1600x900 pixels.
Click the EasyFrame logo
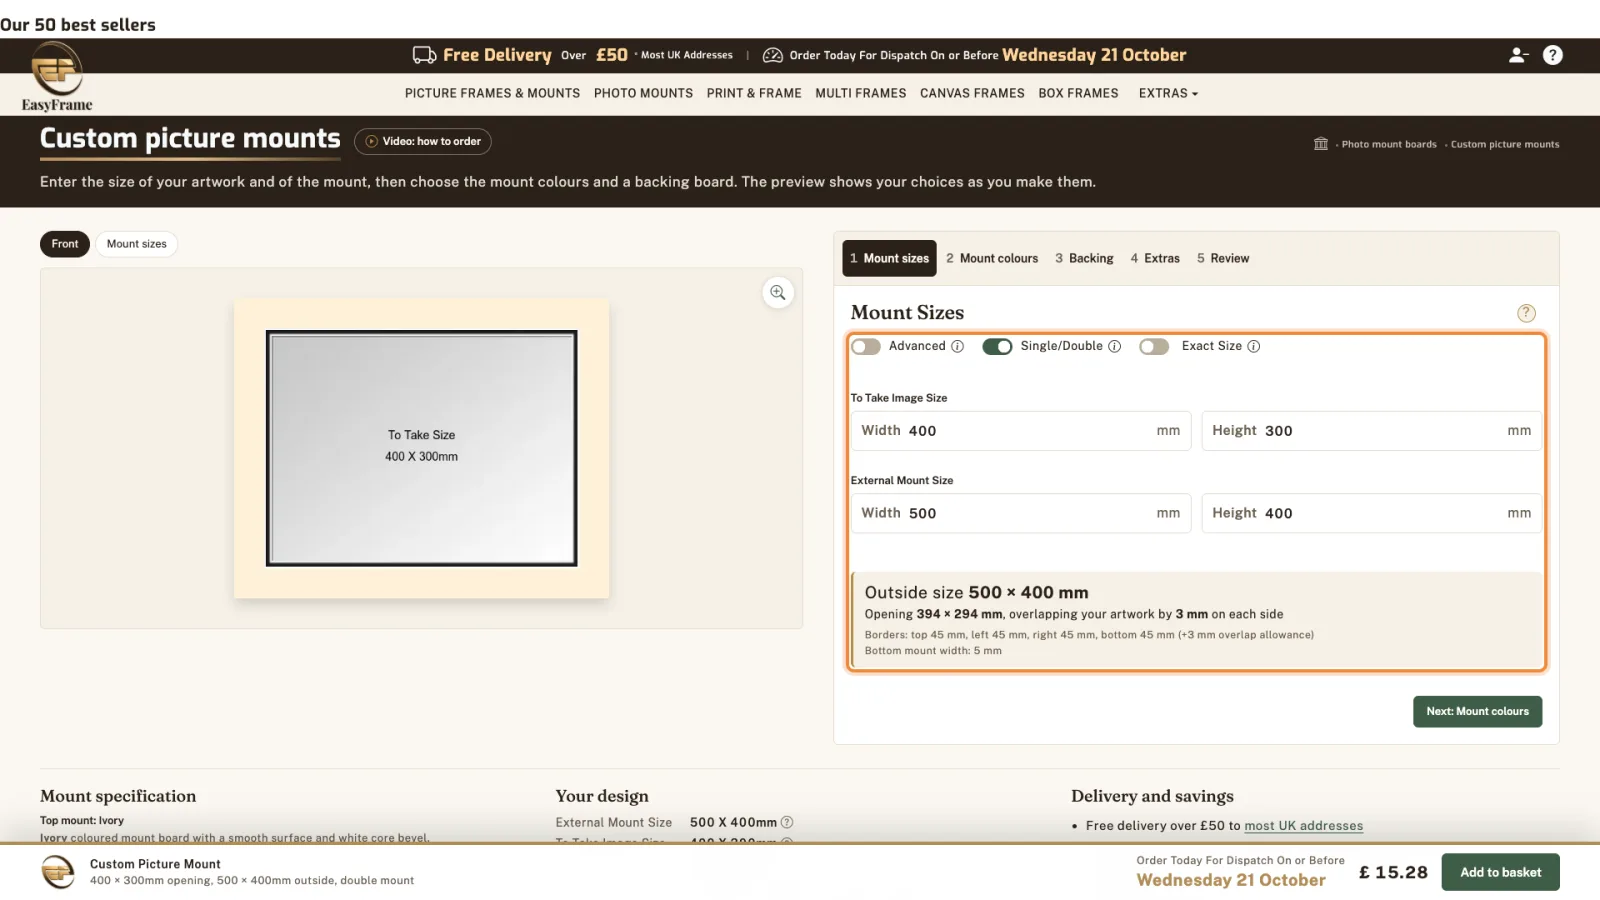[57, 78]
